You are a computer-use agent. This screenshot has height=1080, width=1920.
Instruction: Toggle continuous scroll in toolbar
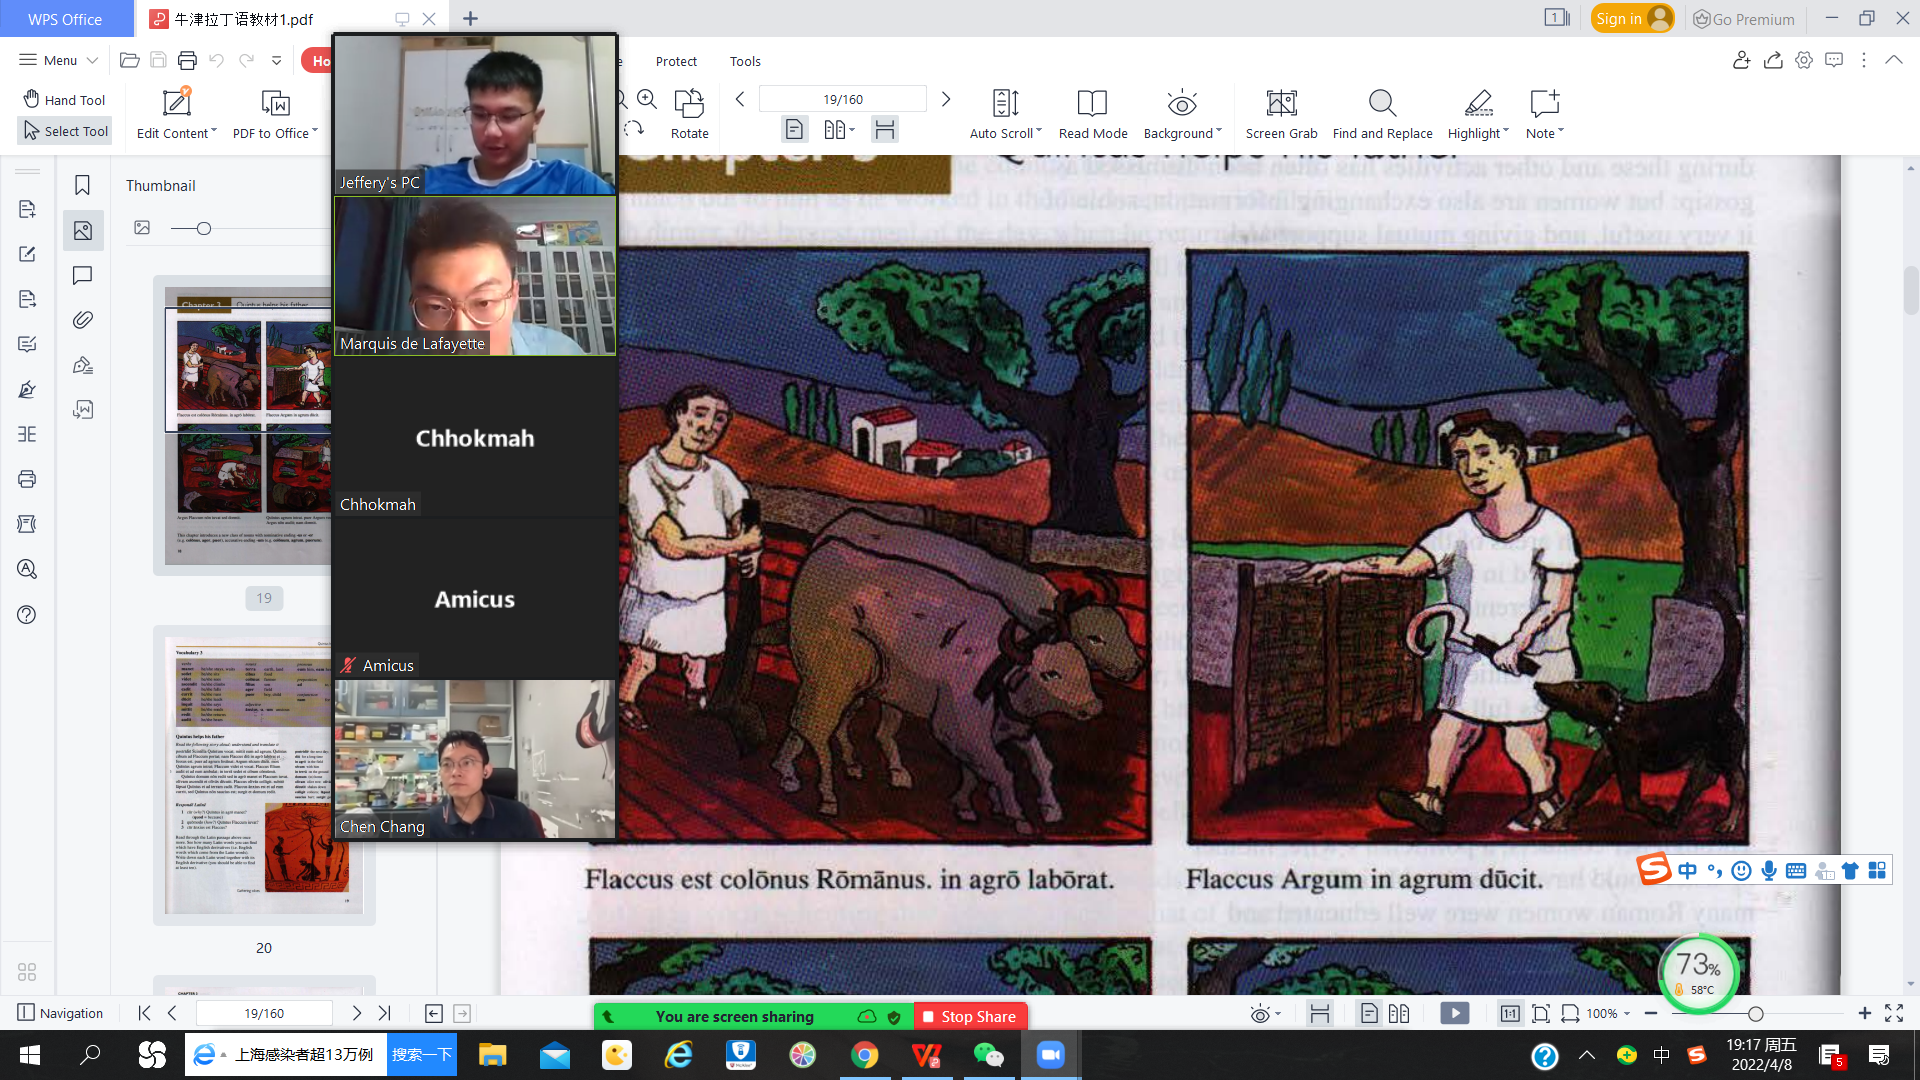[x=884, y=129]
